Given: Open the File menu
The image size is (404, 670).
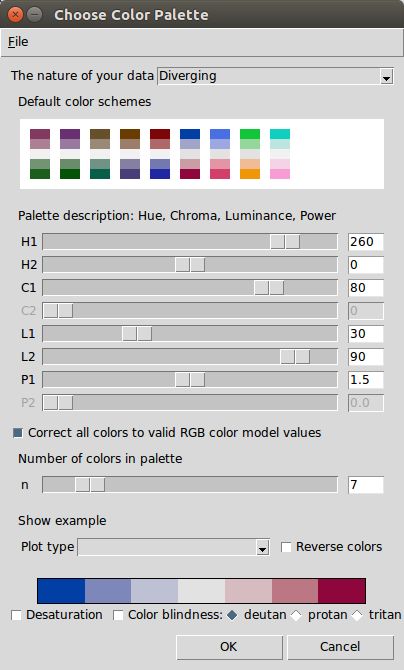Looking at the screenshot, I should point(18,42).
